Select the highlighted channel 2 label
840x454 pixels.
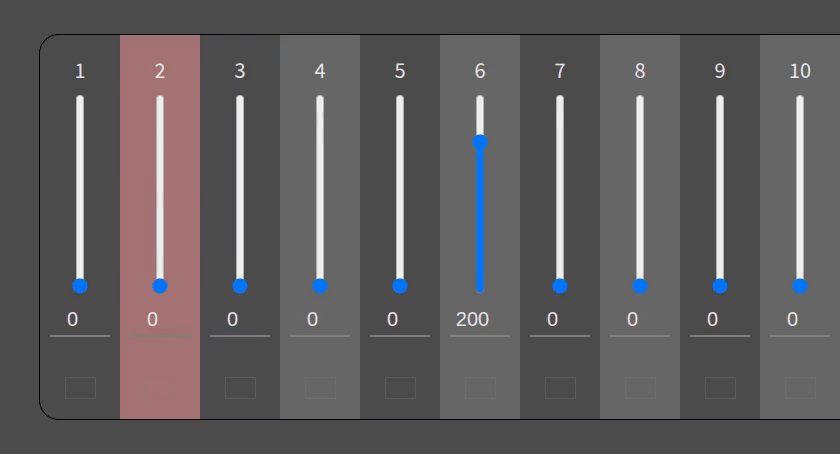tap(160, 71)
